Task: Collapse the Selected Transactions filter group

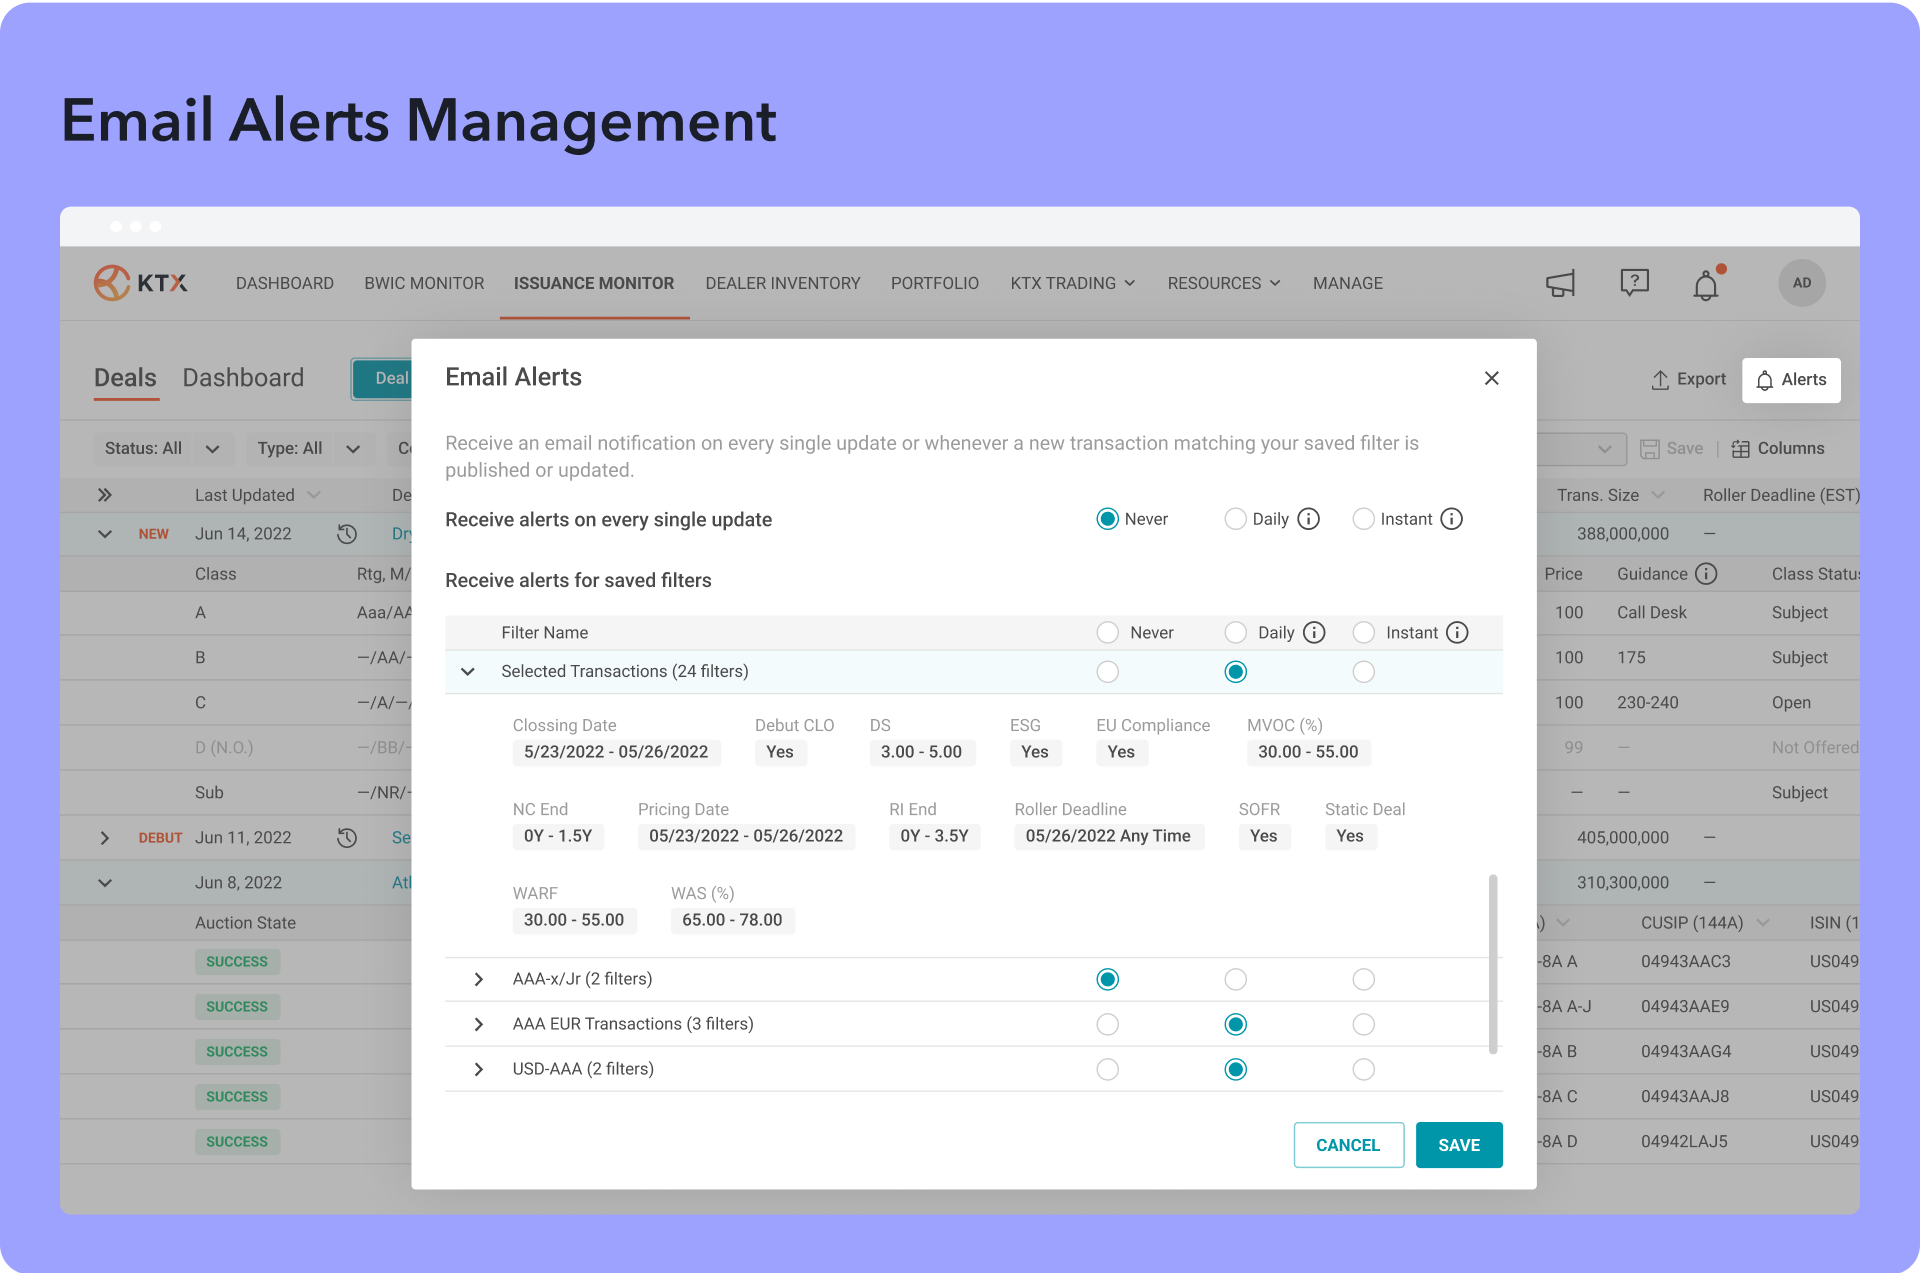Action: [467, 671]
